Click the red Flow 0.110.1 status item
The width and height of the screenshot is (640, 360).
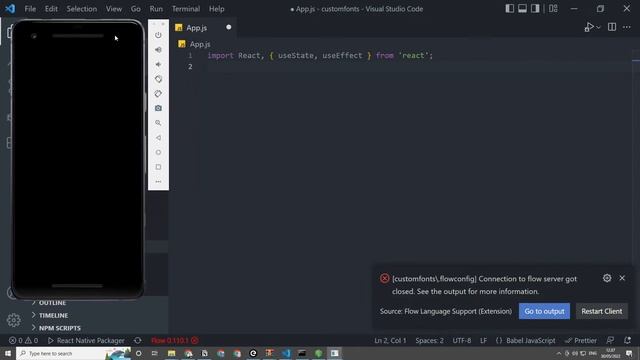point(175,340)
